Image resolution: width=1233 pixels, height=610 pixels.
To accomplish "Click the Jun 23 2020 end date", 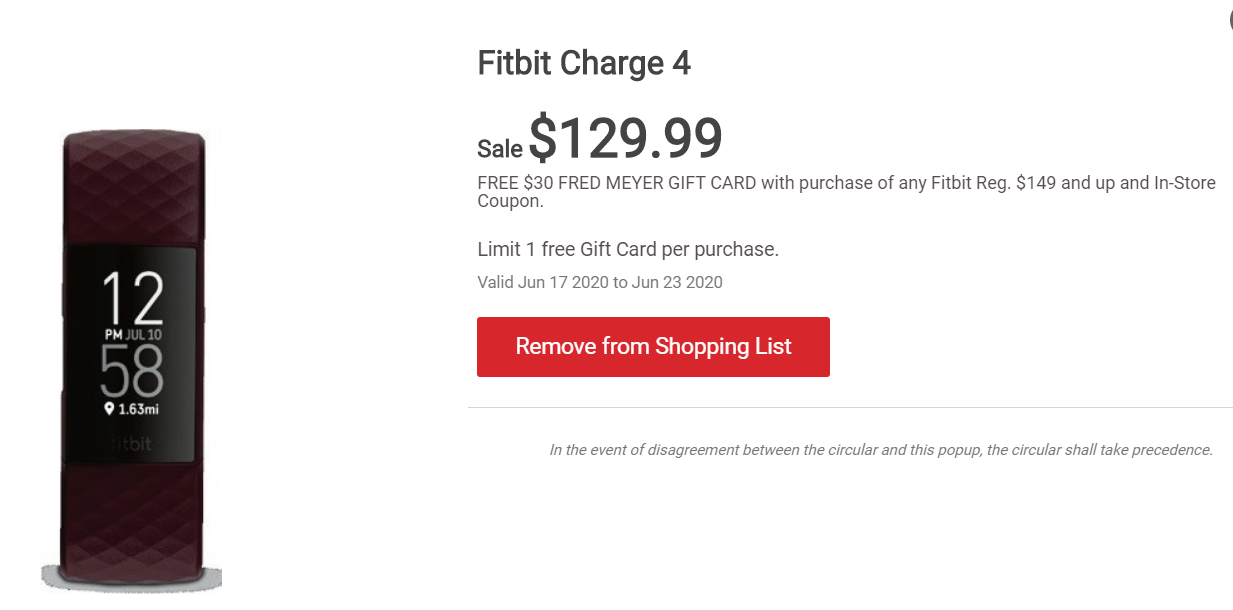I will click(677, 282).
